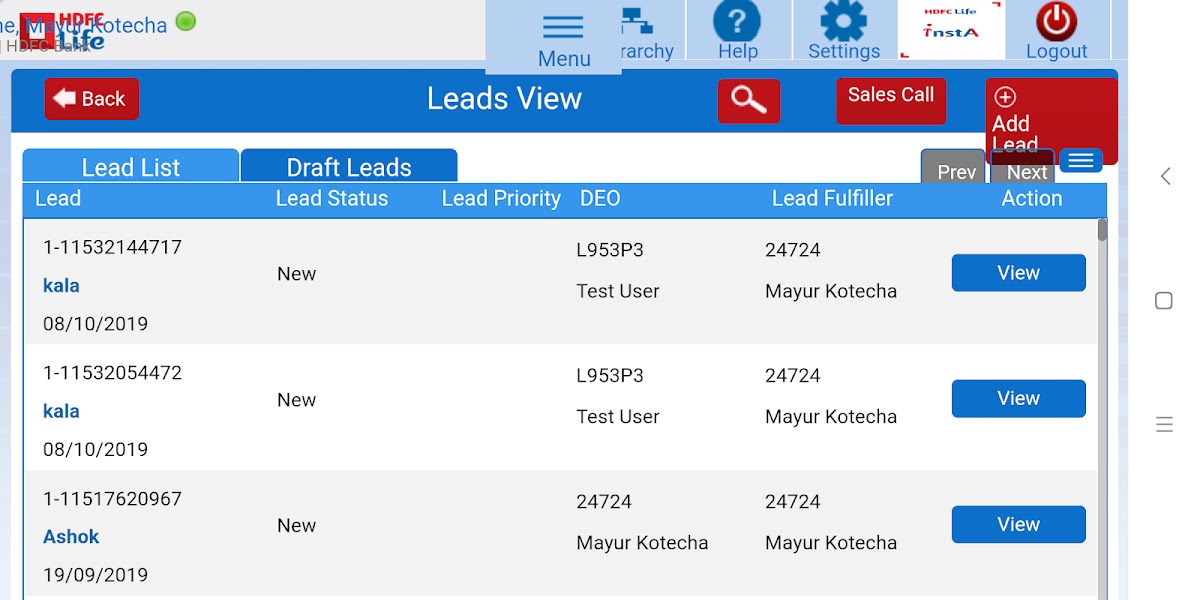The width and height of the screenshot is (1200, 600).
Task: Open the Ashok lead name link
Action: point(71,537)
